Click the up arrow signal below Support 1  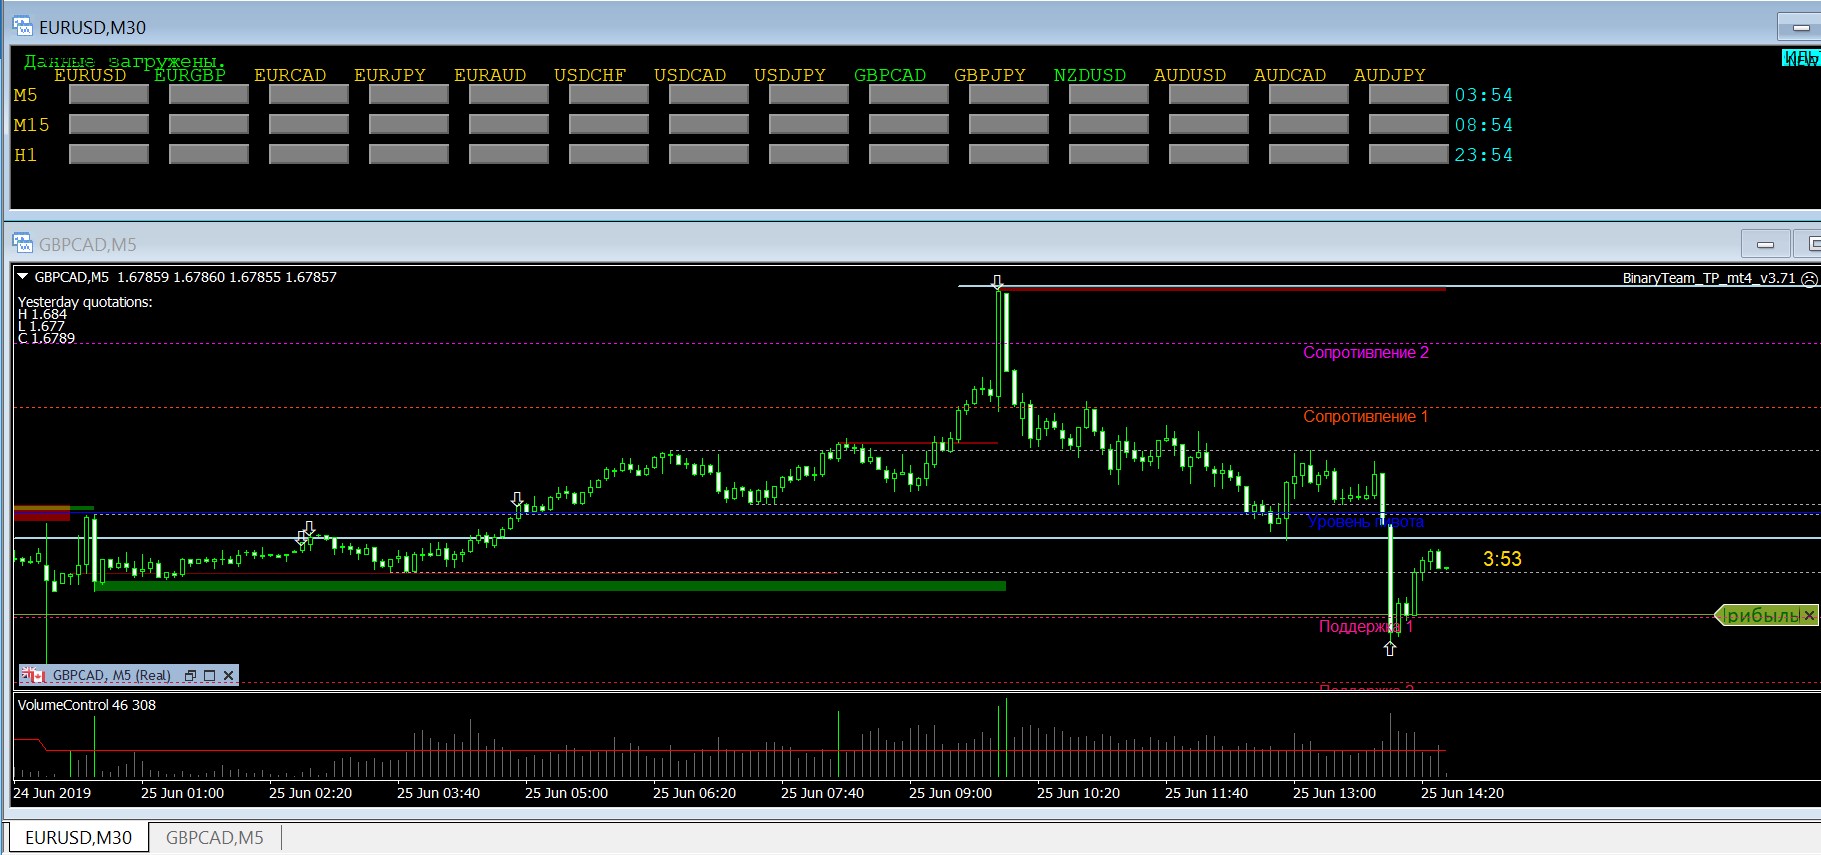point(1389,649)
